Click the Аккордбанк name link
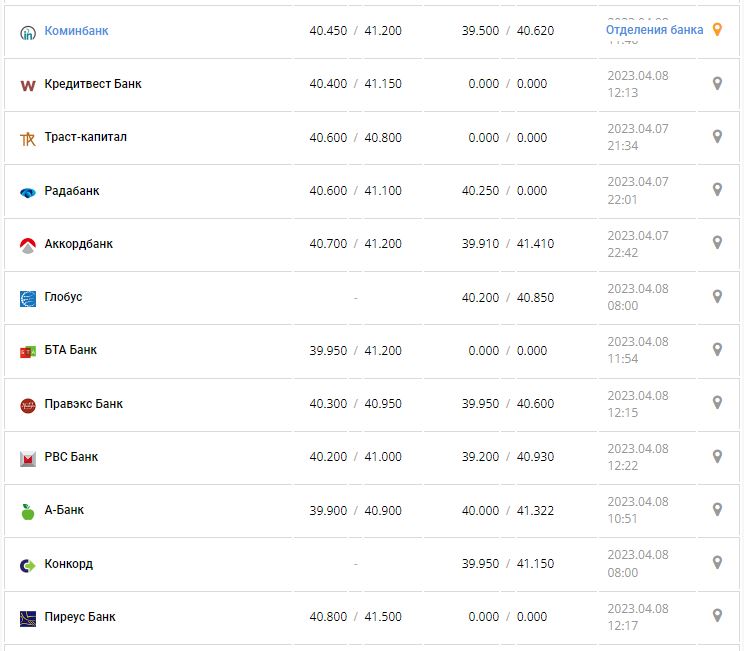 [x=79, y=244]
